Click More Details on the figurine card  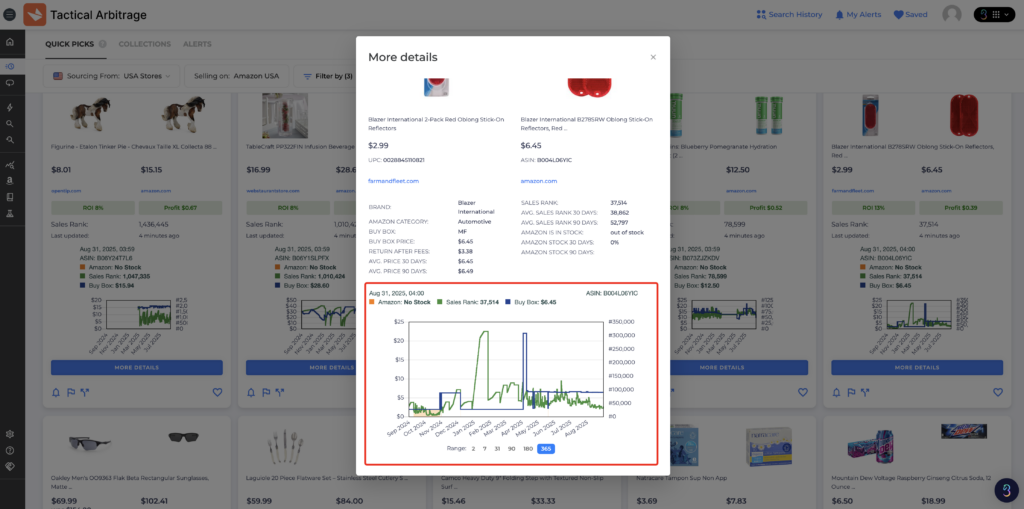(136, 367)
